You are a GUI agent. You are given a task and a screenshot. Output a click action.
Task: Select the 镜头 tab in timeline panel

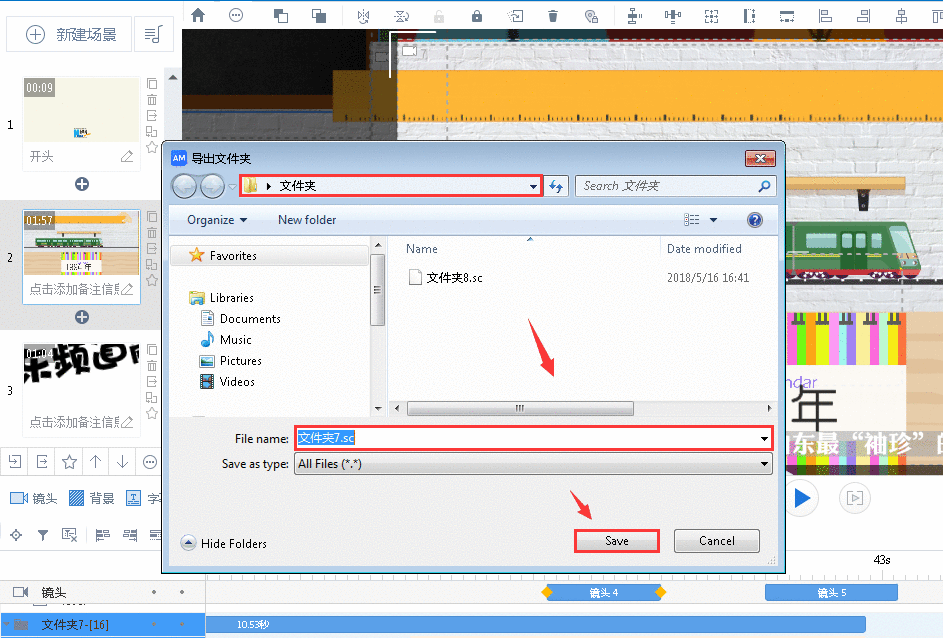pos(33,498)
